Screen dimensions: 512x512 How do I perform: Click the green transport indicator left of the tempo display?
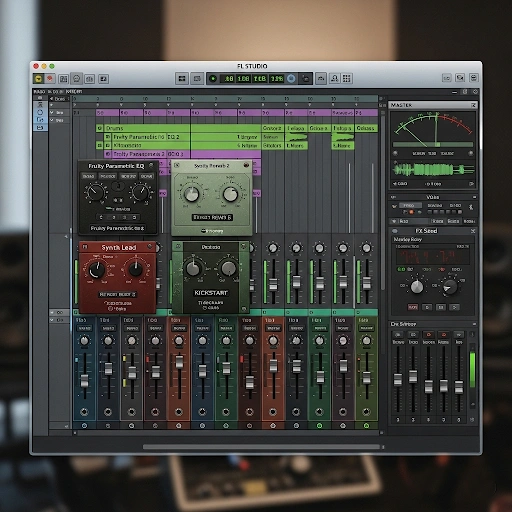pos(213,79)
